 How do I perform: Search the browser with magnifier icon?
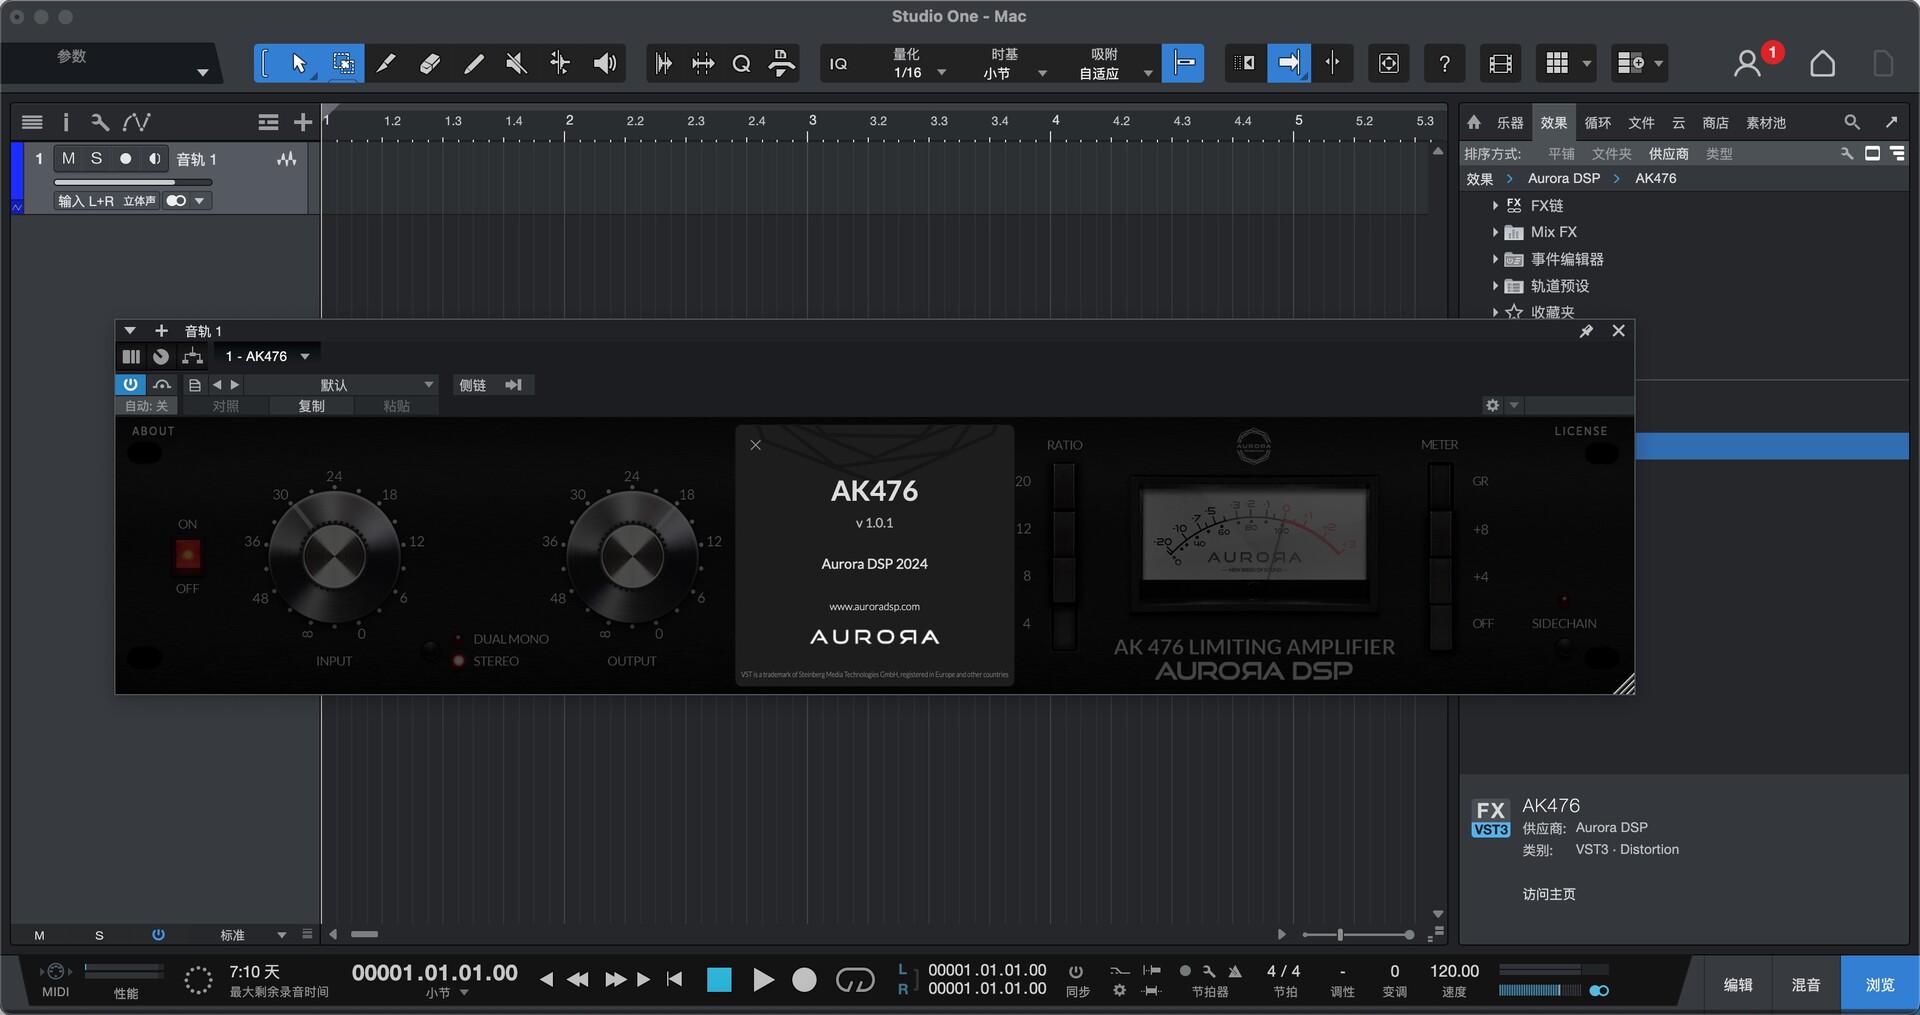(x=1852, y=122)
